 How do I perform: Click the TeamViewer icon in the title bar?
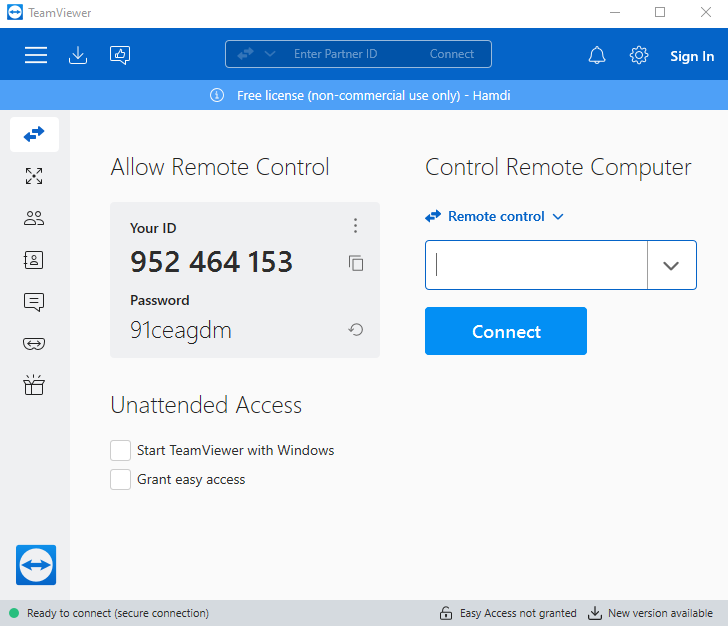(15, 13)
